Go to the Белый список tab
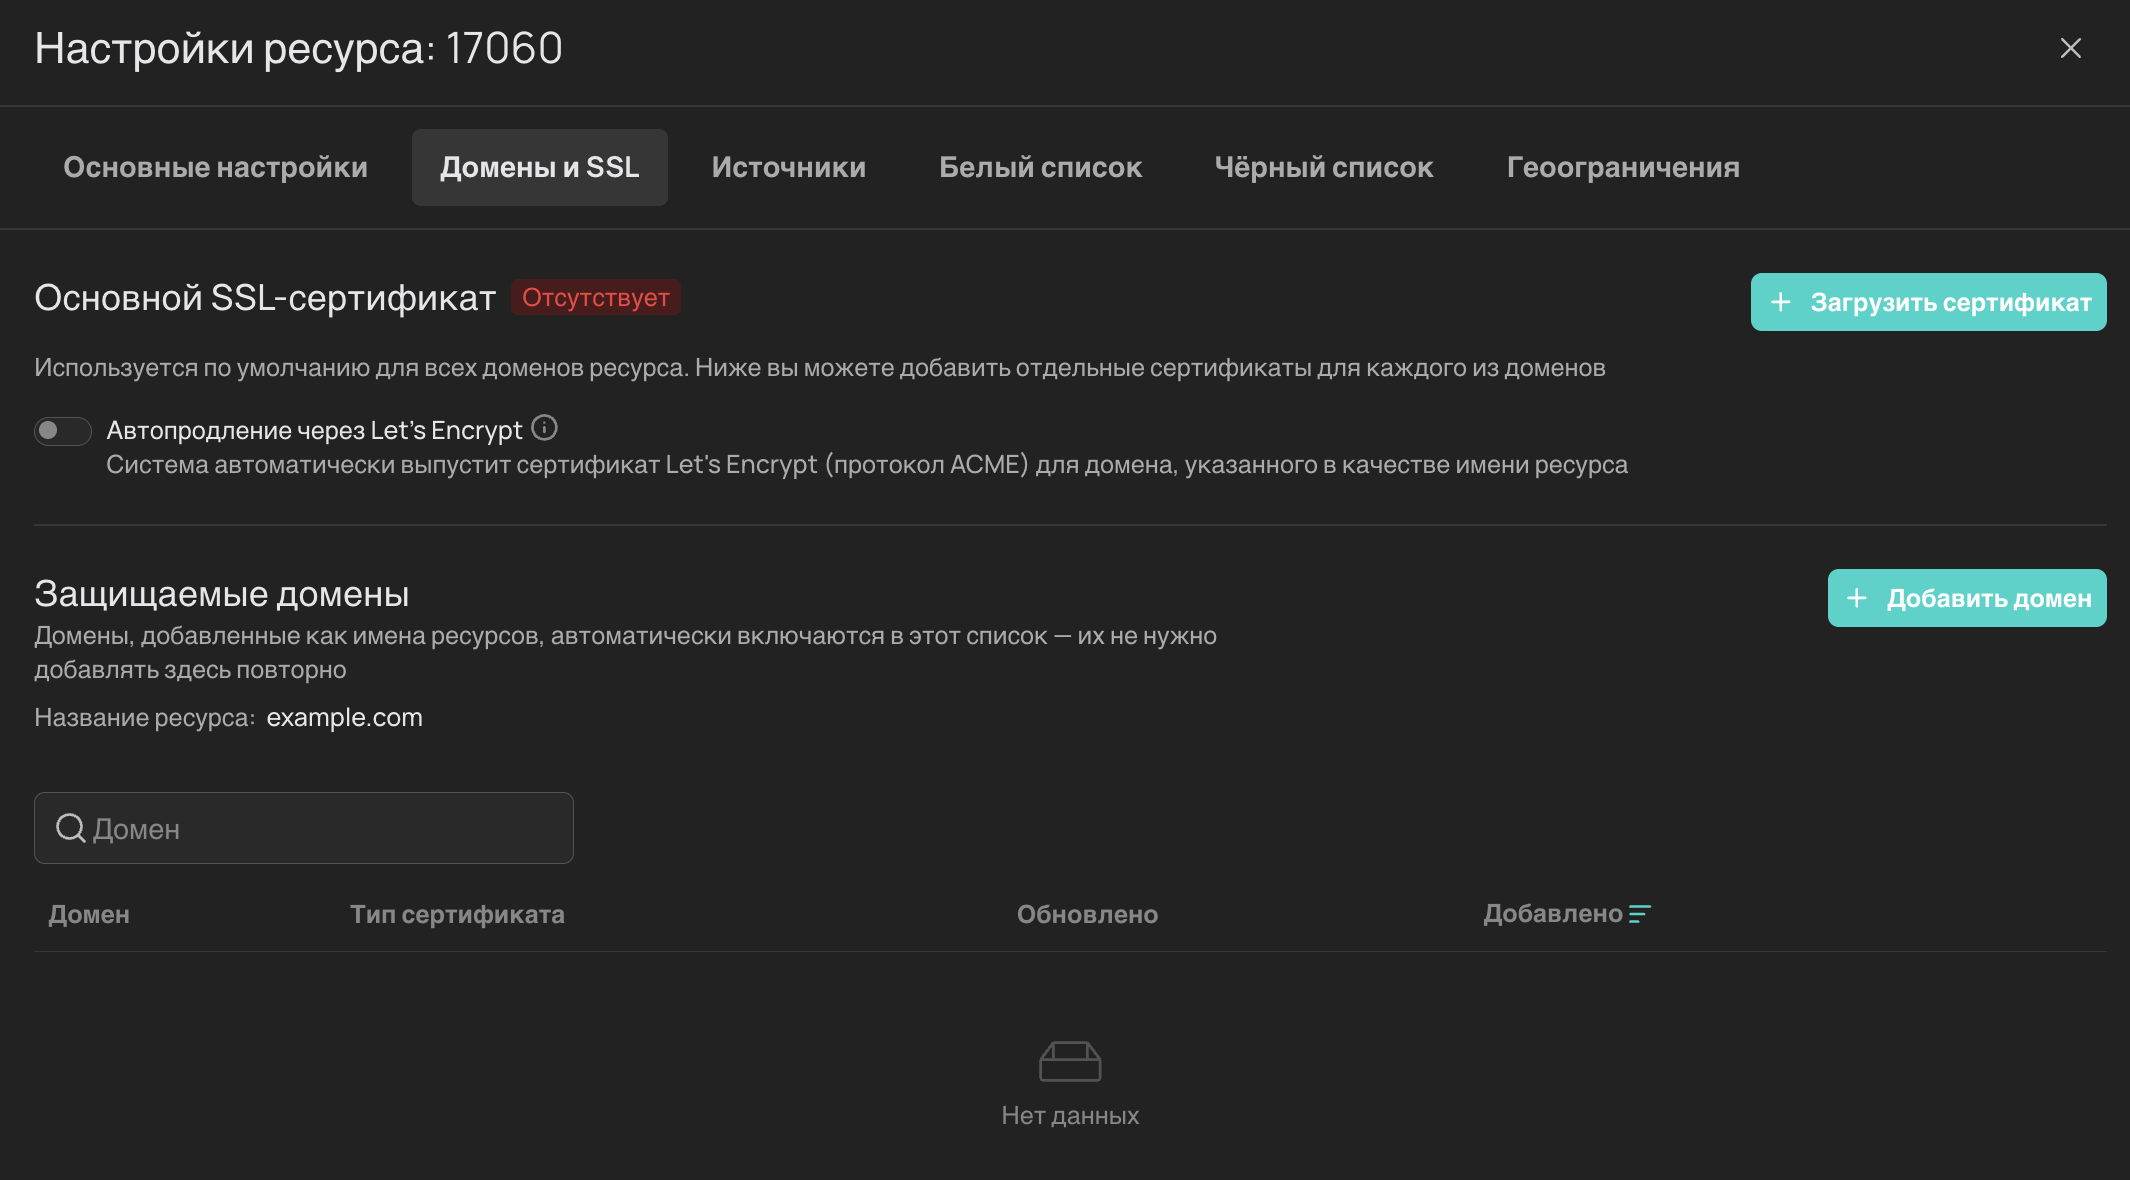 pyautogui.click(x=1040, y=167)
